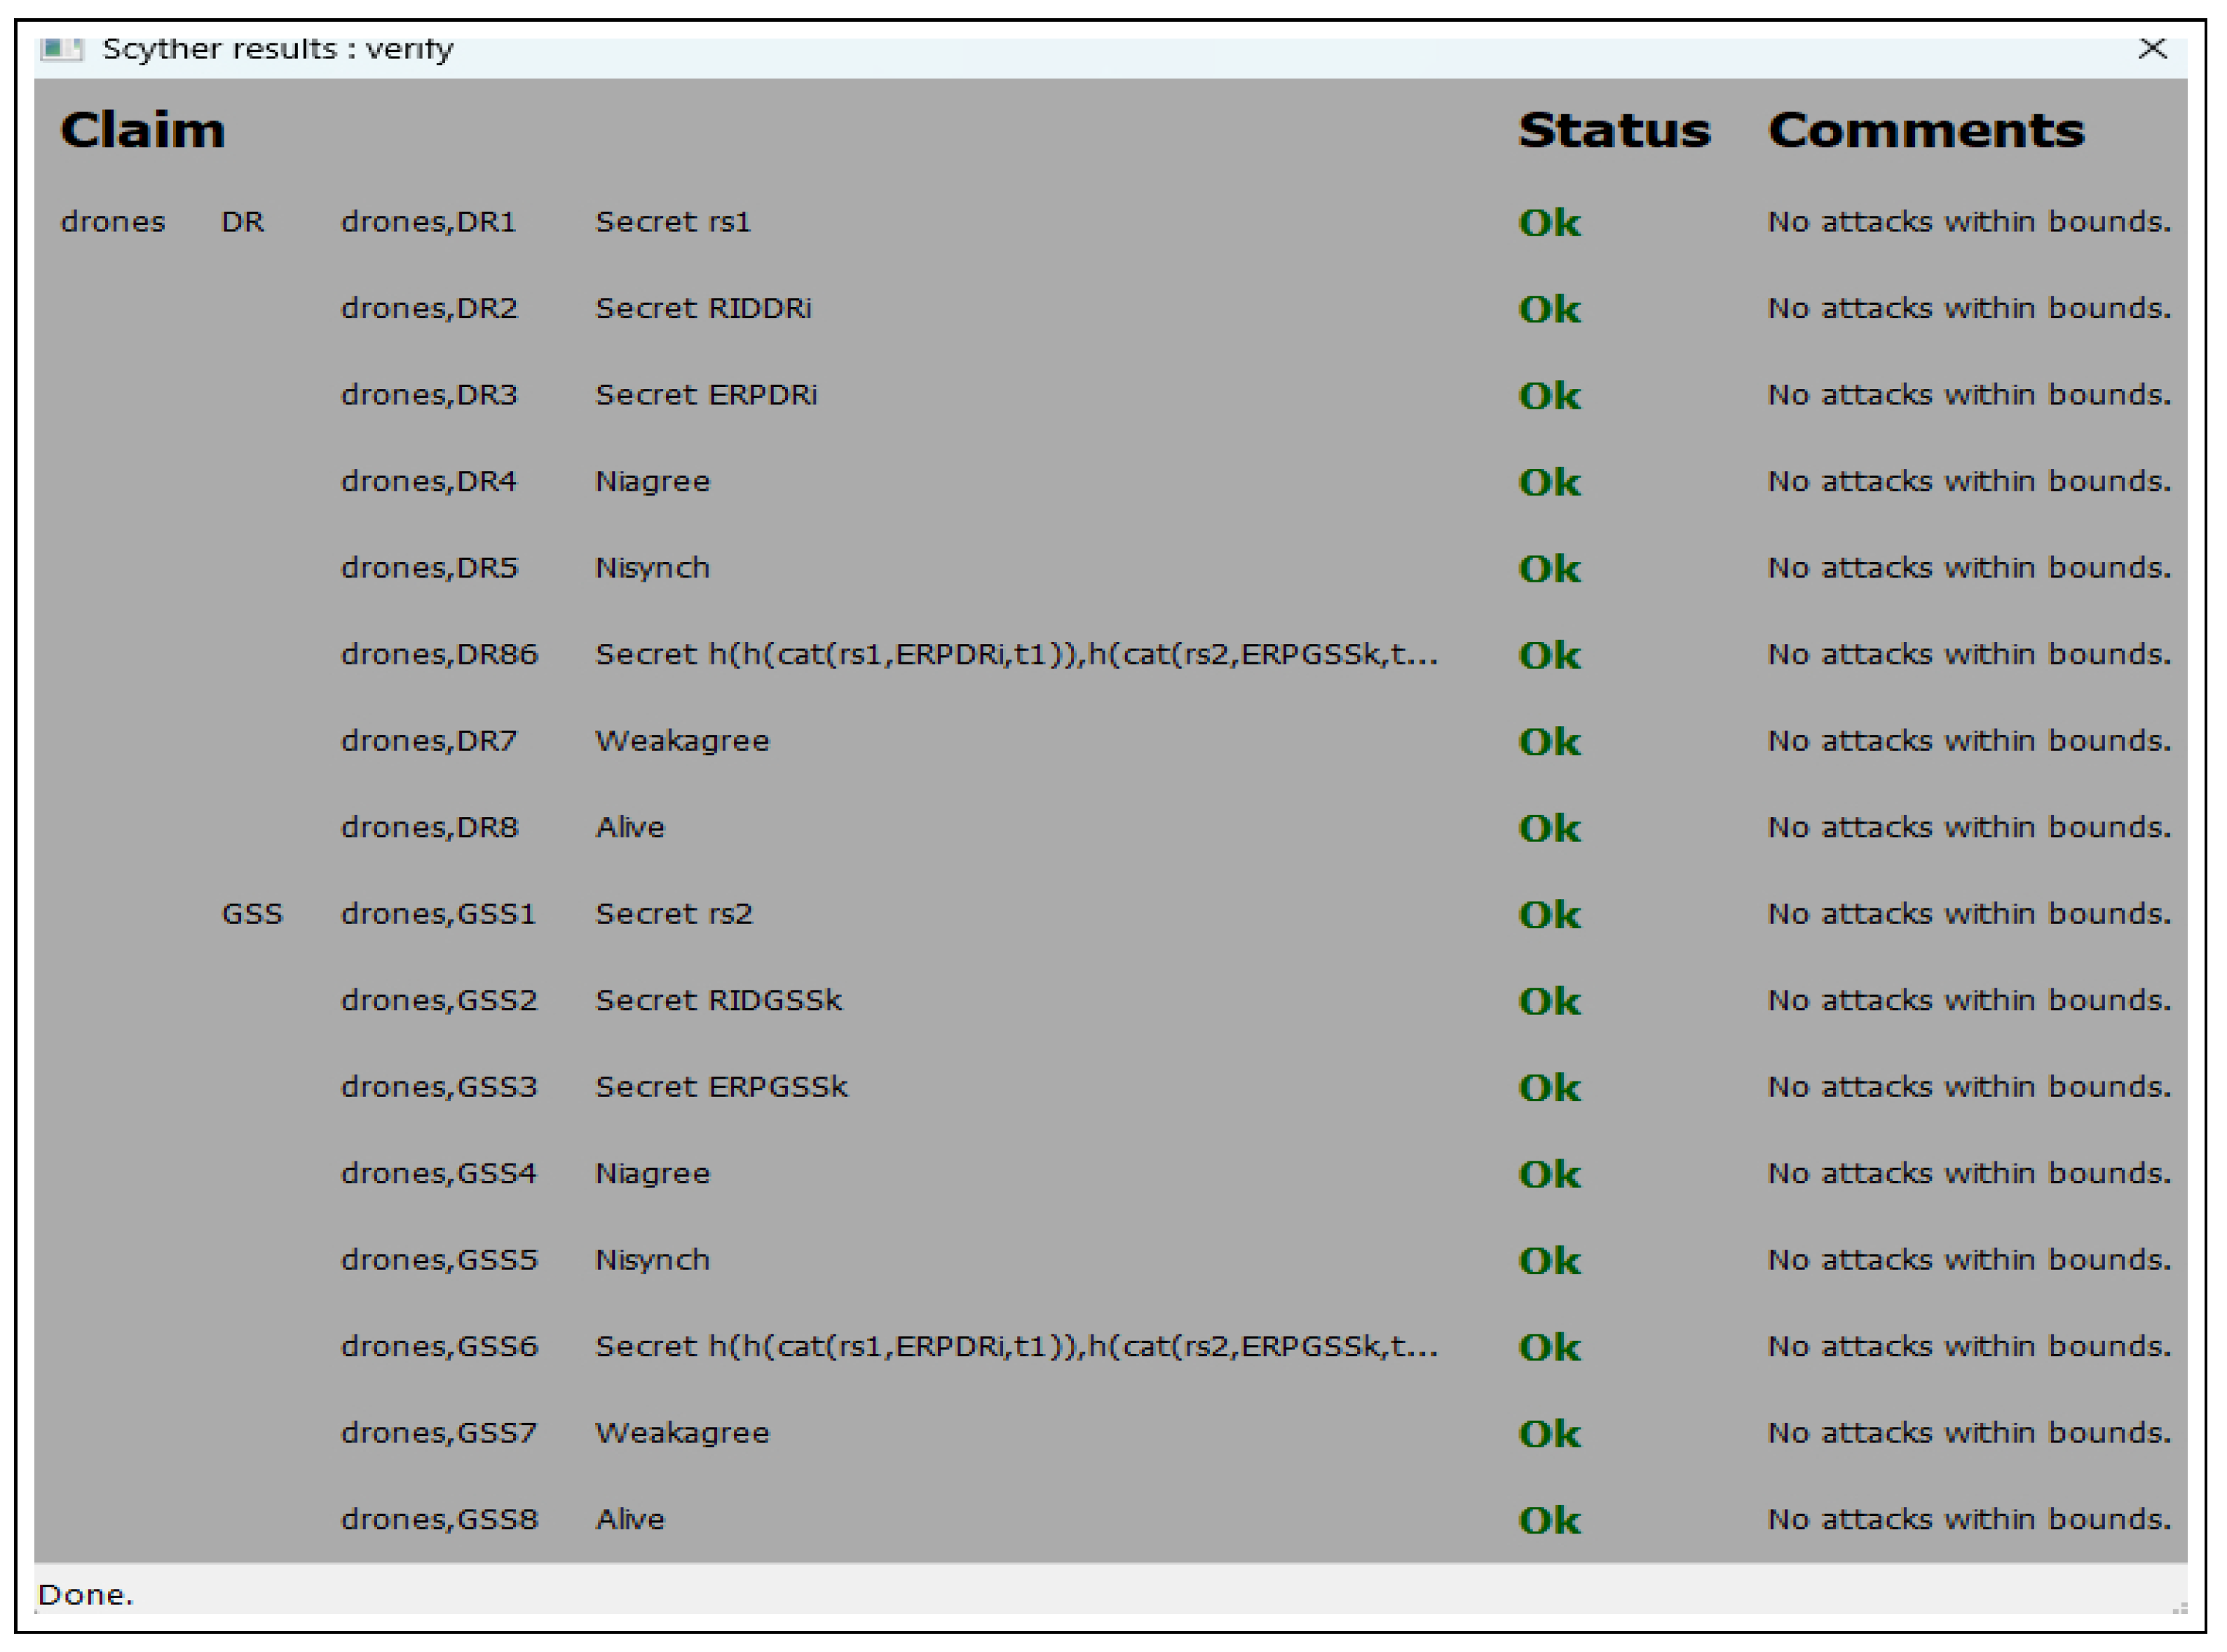Click the resize grip at window corner
The height and width of the screenshot is (1652, 2227).
(x=2180, y=1607)
